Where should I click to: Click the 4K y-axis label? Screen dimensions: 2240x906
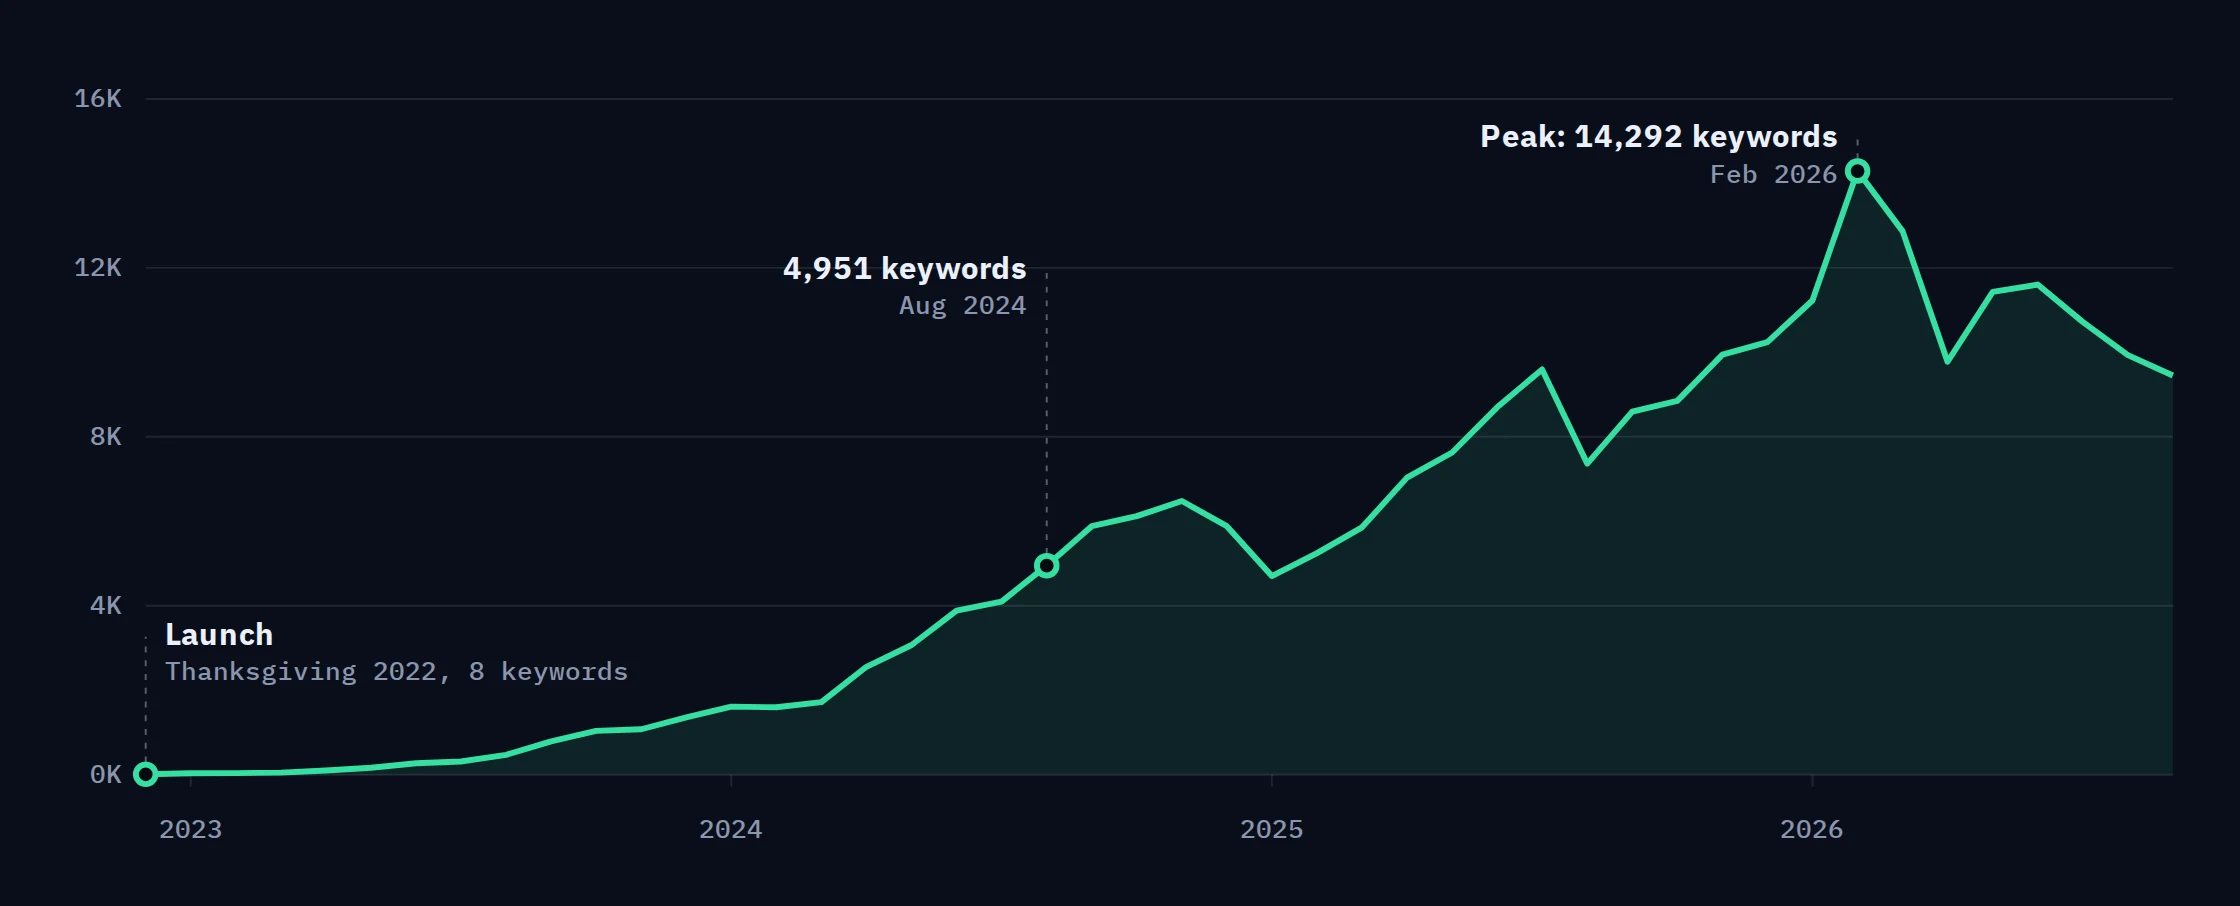[x=106, y=605]
